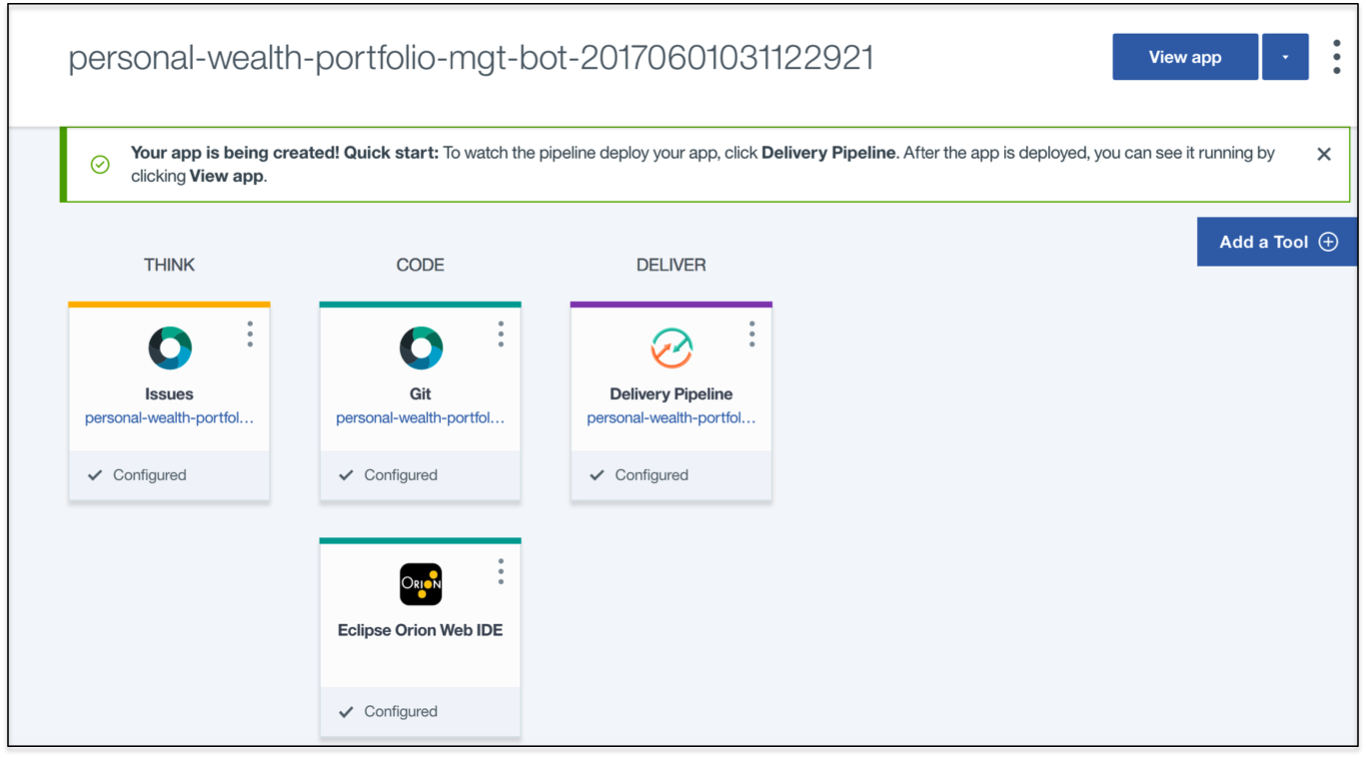Screen dimensions: 1366x758
Task: Click the toolchain name personal-wealth-portfolio-mgt-bot title
Action: pos(471,58)
